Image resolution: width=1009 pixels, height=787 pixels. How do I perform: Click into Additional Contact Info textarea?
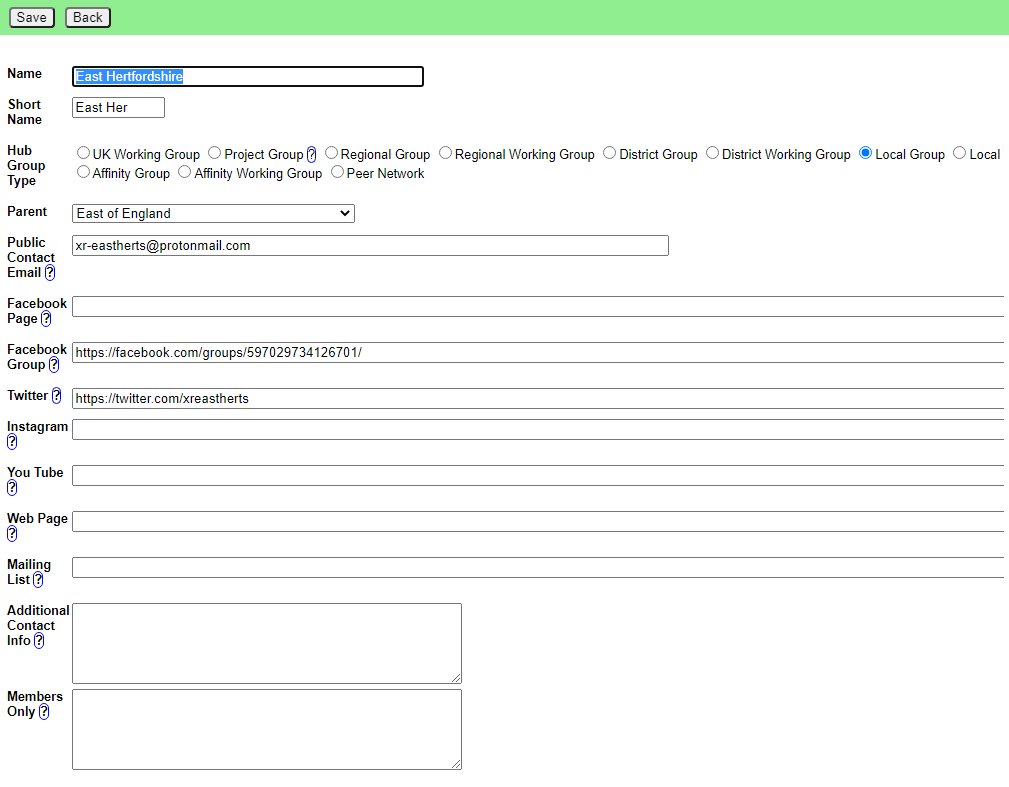coord(267,643)
